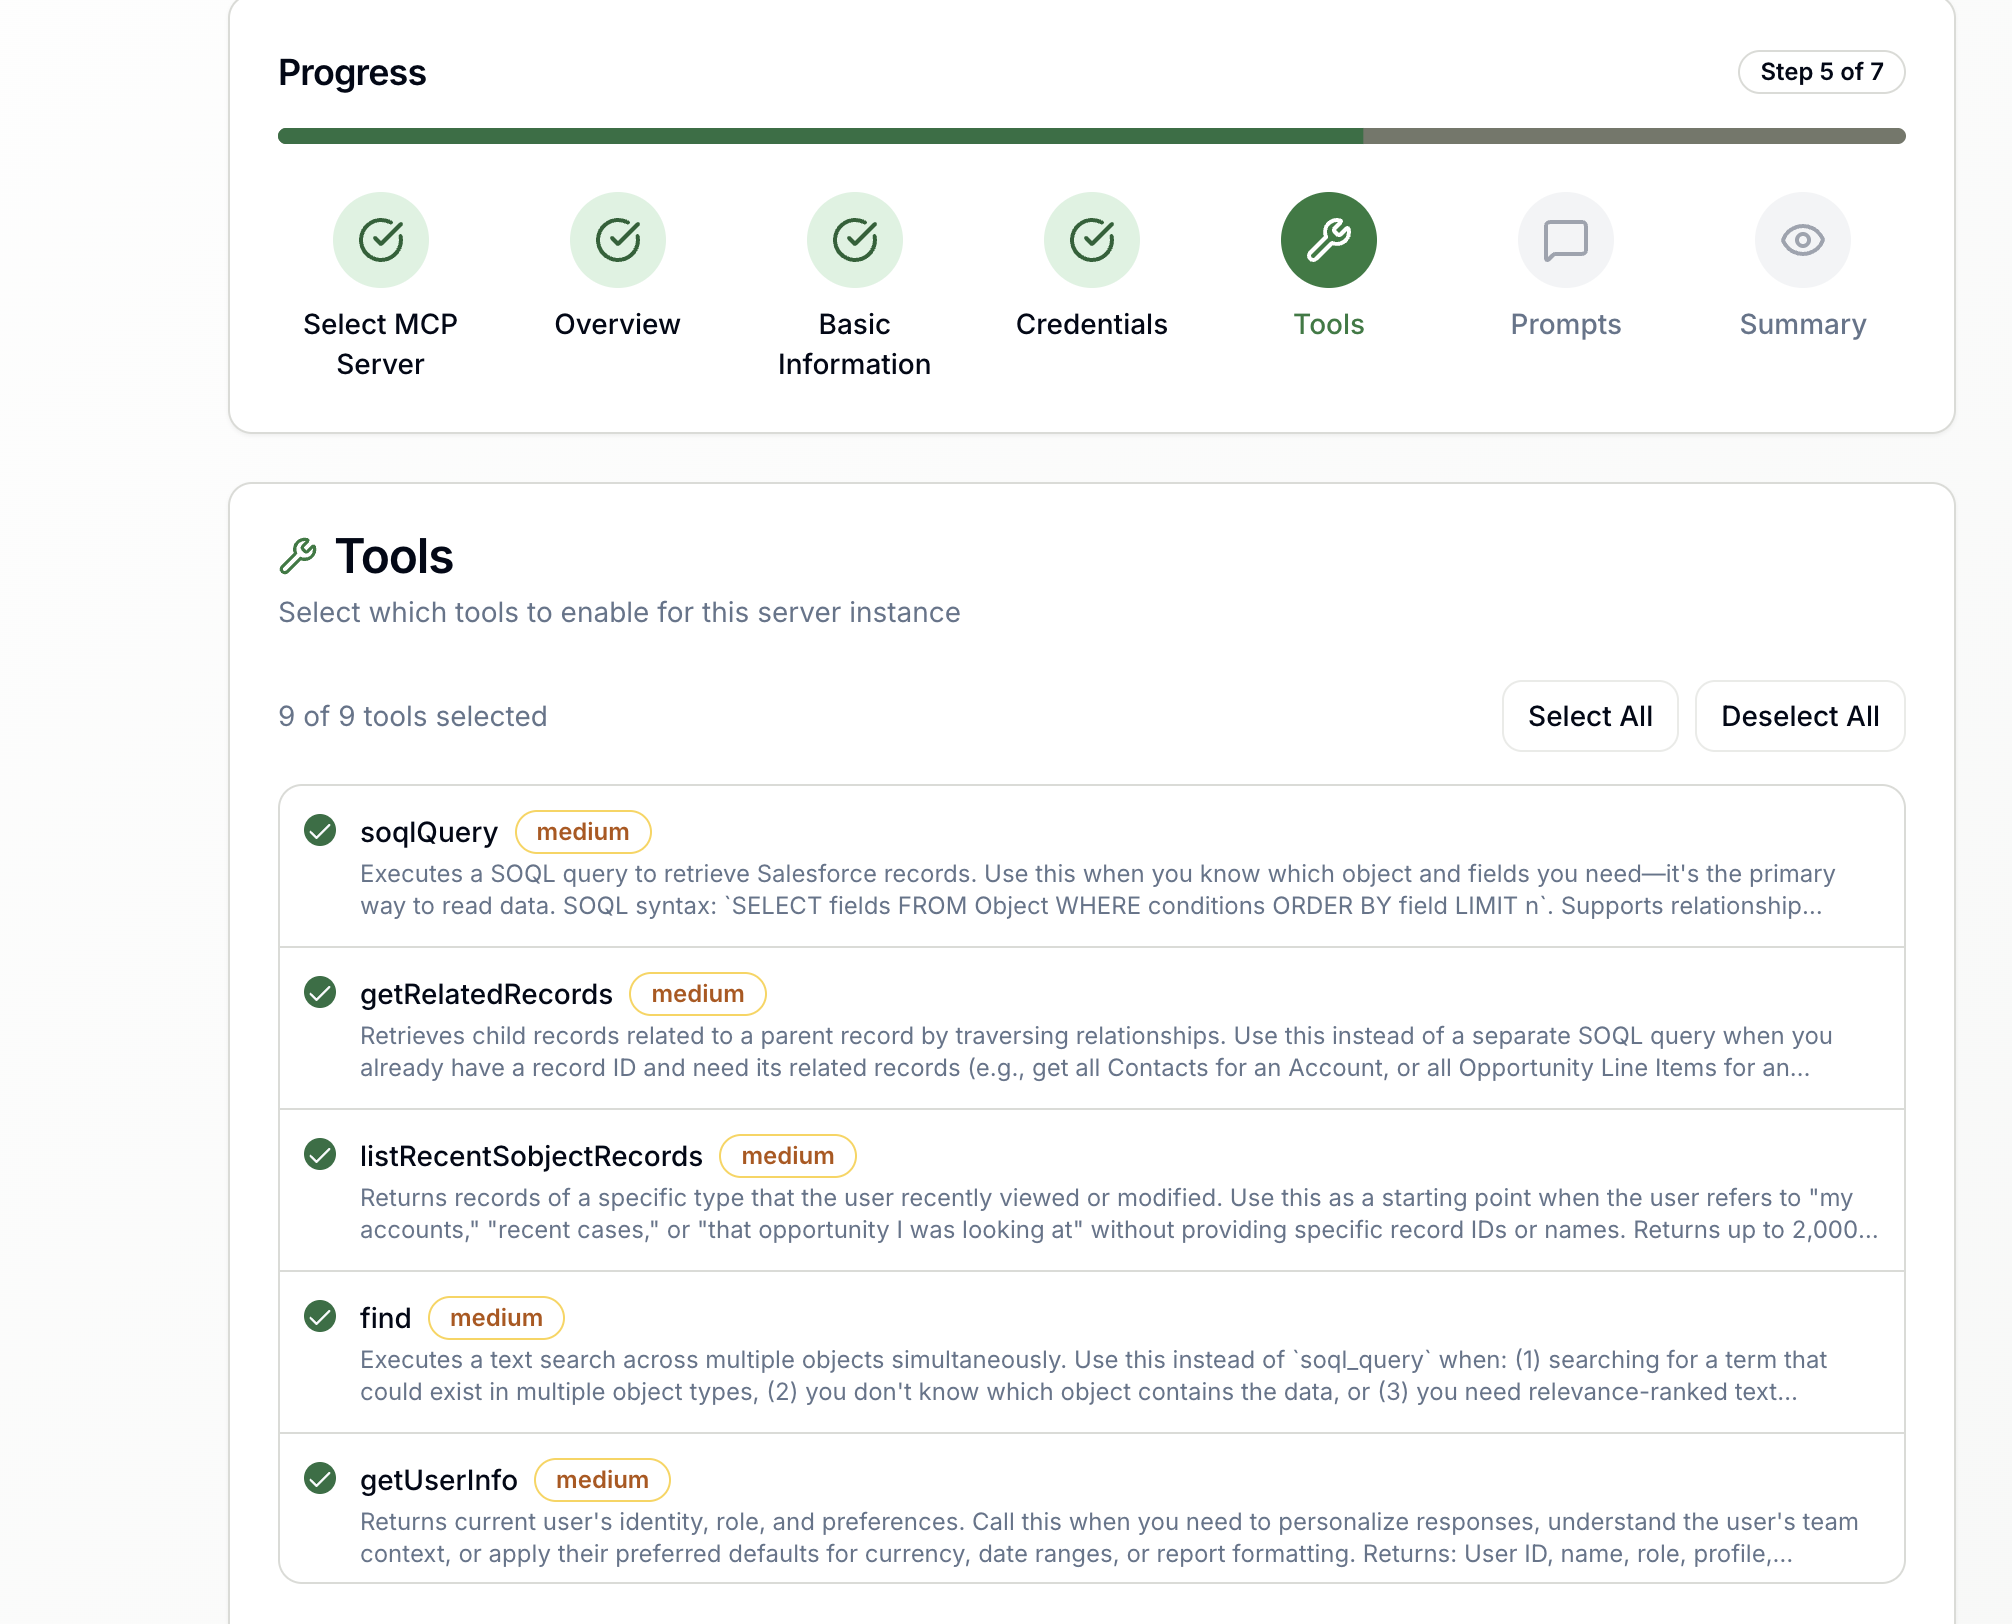Click the getRelatedRecords tool name
This screenshot has width=2012, height=1624.
pyautogui.click(x=486, y=994)
